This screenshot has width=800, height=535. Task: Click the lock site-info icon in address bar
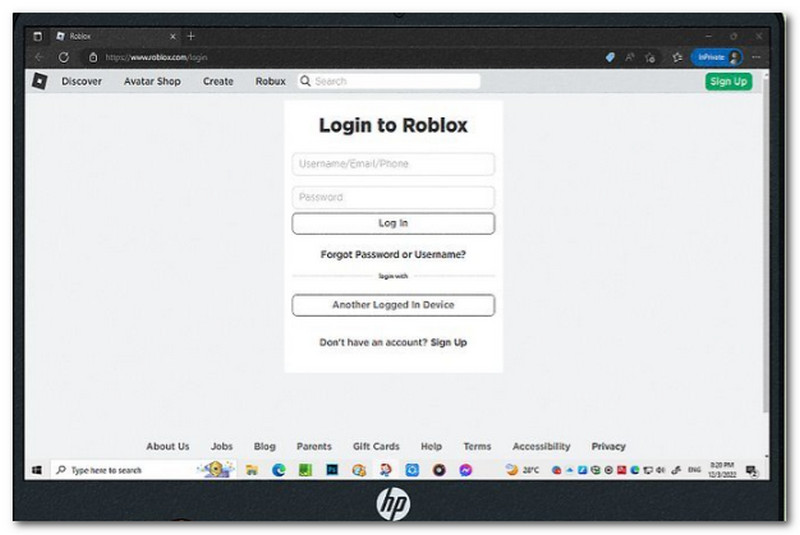pos(93,57)
